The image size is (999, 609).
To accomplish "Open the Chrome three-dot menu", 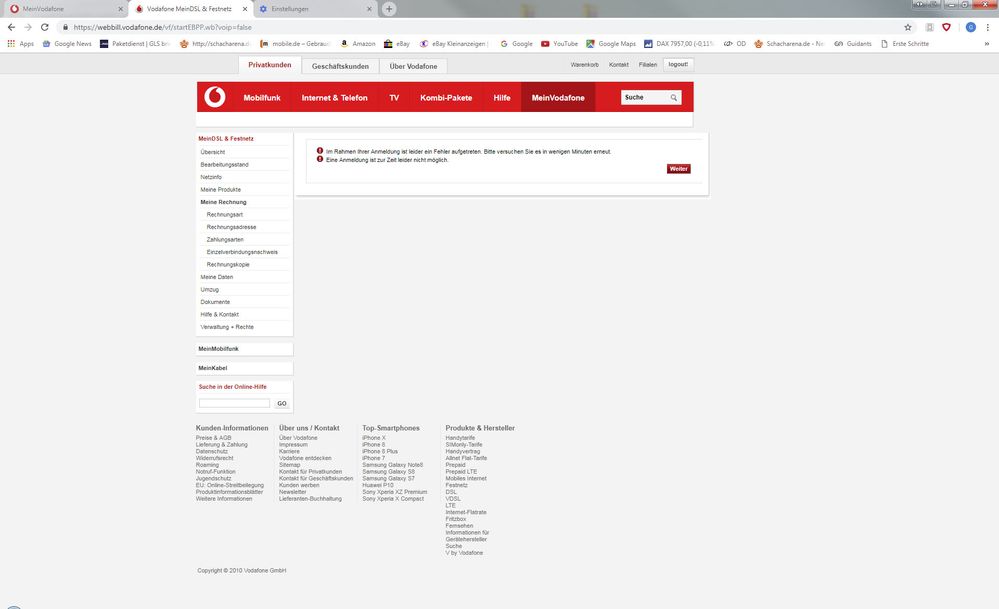I will (988, 27).
